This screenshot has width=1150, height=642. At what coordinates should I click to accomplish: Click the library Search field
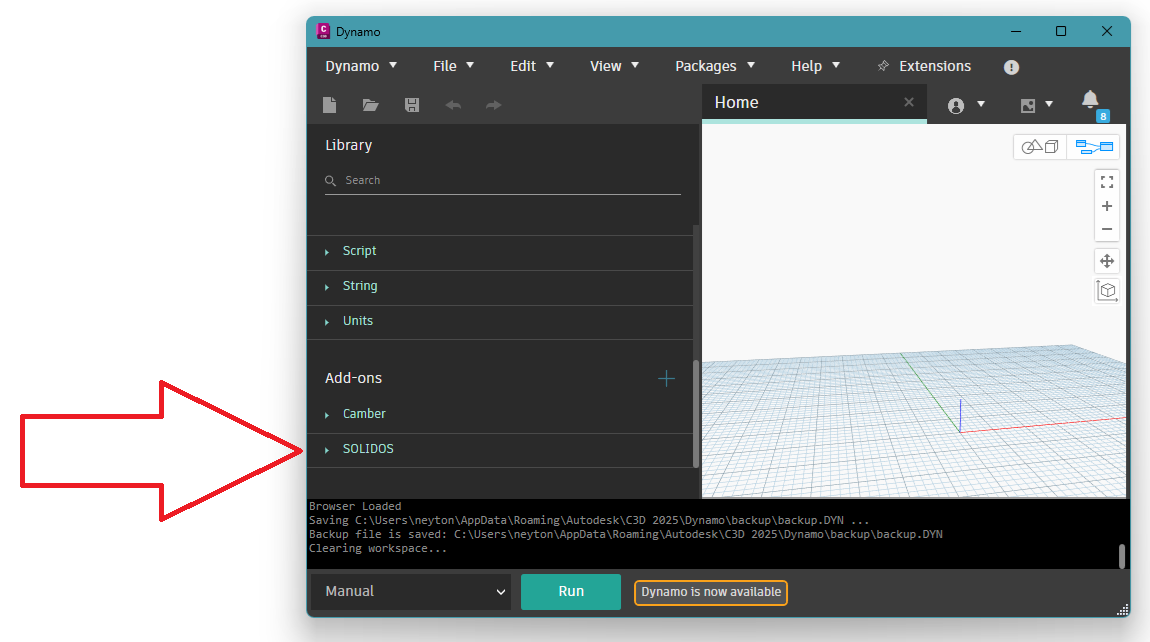(x=502, y=180)
